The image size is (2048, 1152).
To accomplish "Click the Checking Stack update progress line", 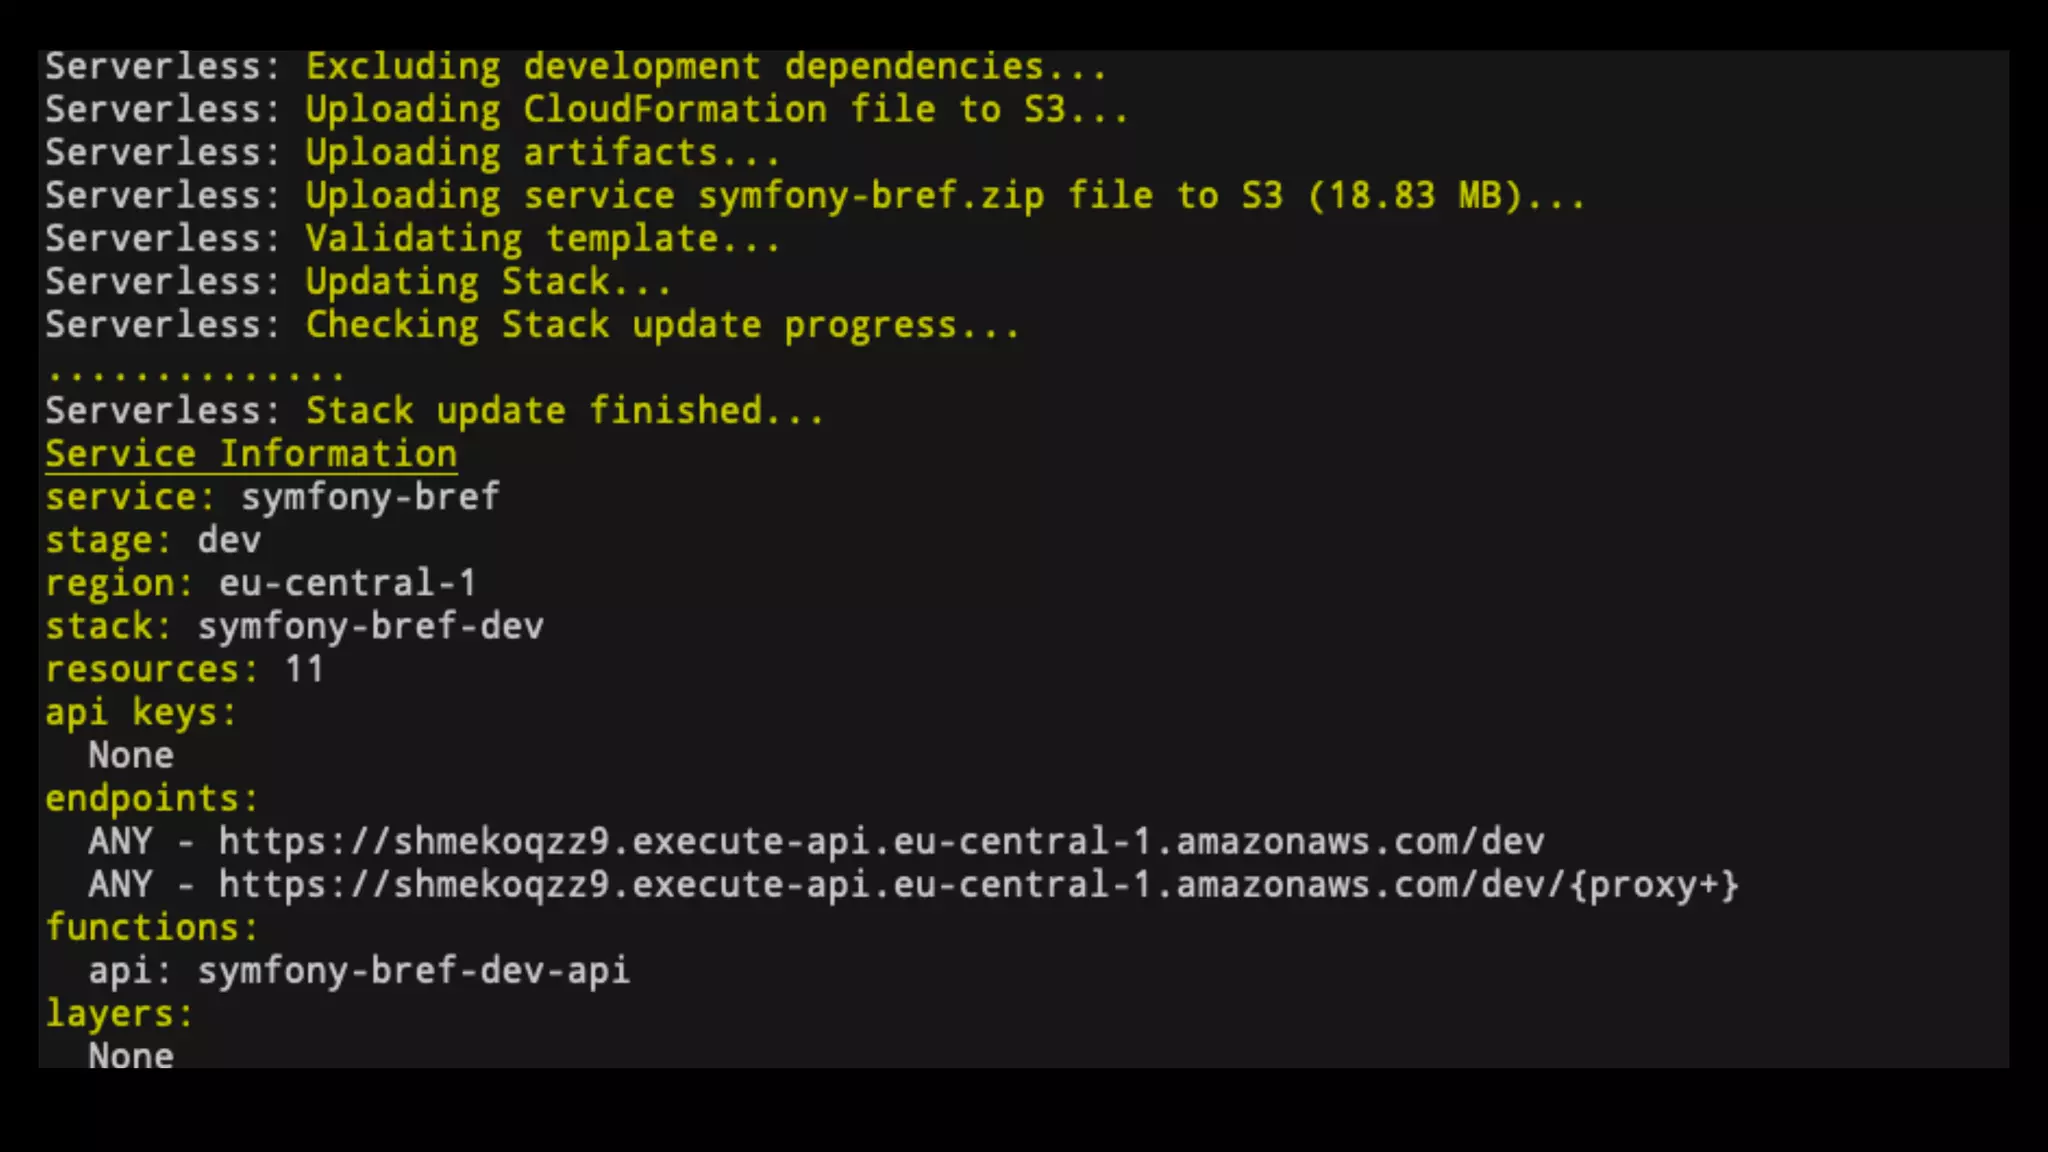I will [532, 325].
